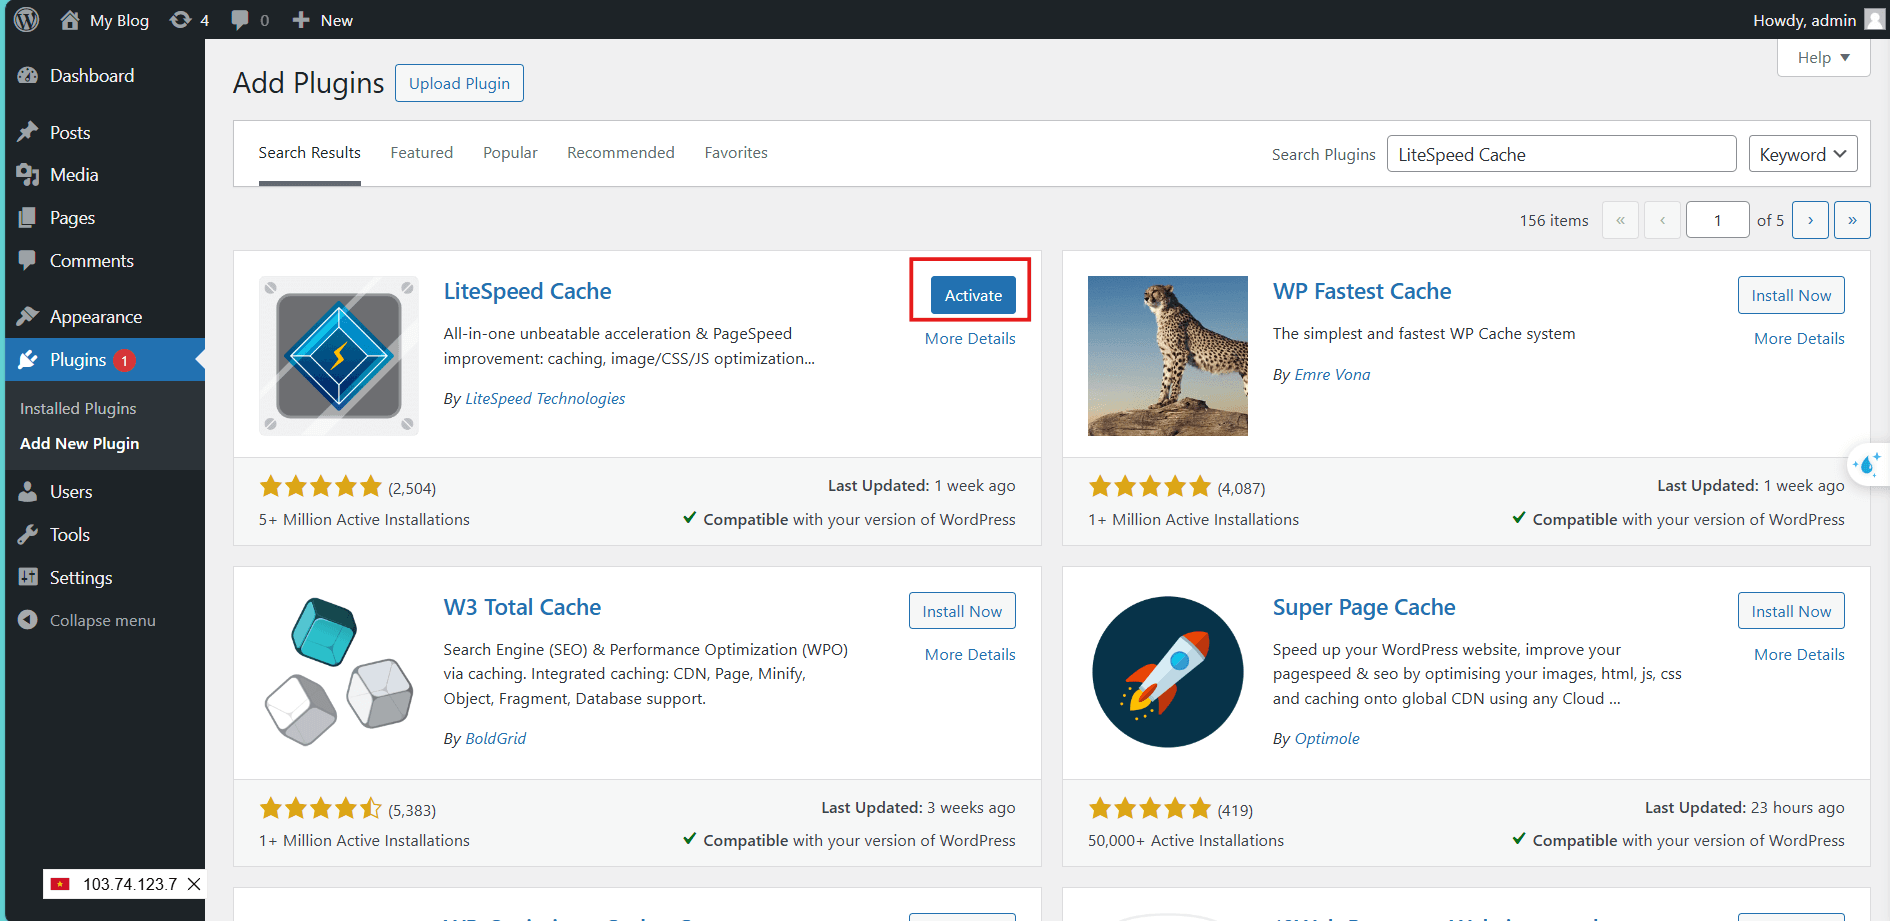
Task: Open Add New Plugin submenu item
Action: [x=79, y=444]
